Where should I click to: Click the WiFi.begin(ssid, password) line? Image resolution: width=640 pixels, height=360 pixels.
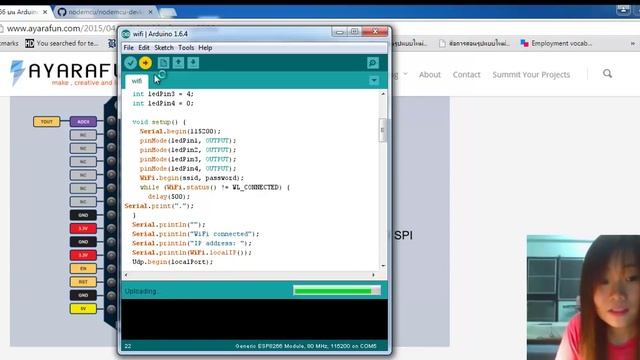[x=191, y=178]
